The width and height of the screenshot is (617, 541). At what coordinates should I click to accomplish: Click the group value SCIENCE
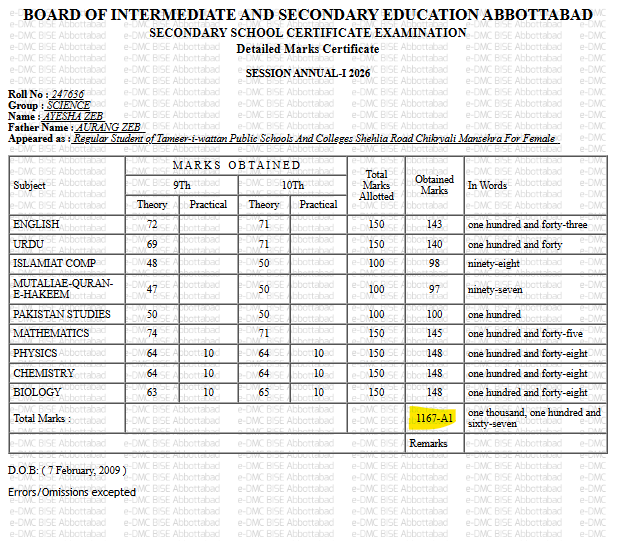pyautogui.click(x=68, y=105)
